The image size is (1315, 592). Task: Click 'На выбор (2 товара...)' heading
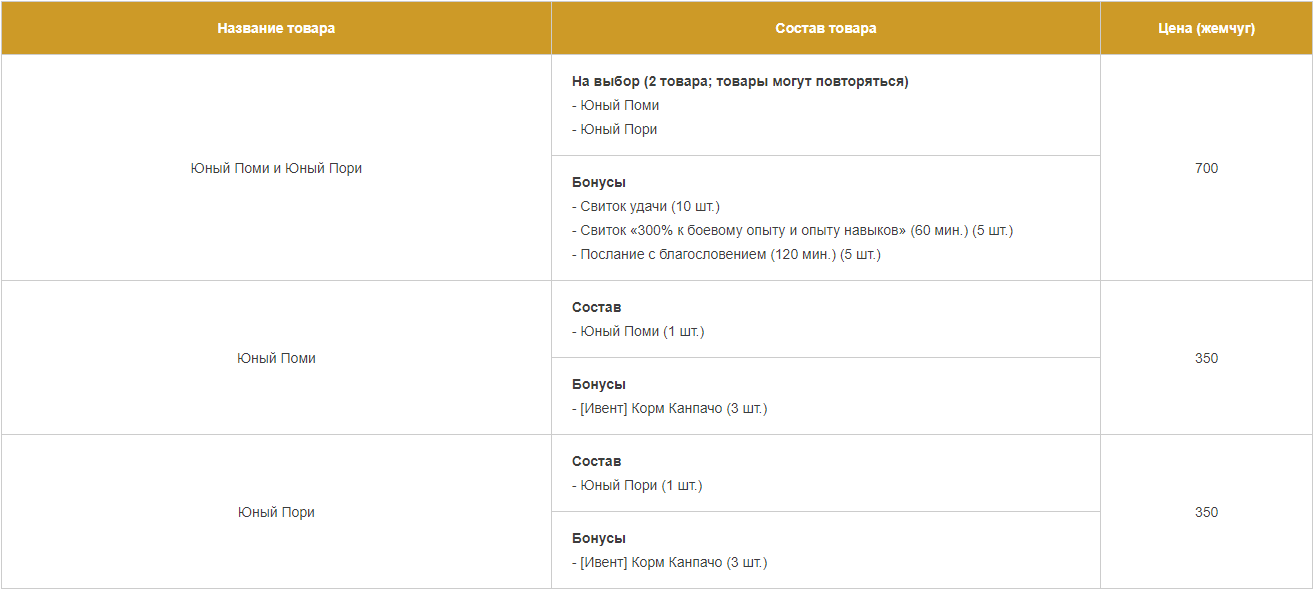[x=740, y=81]
